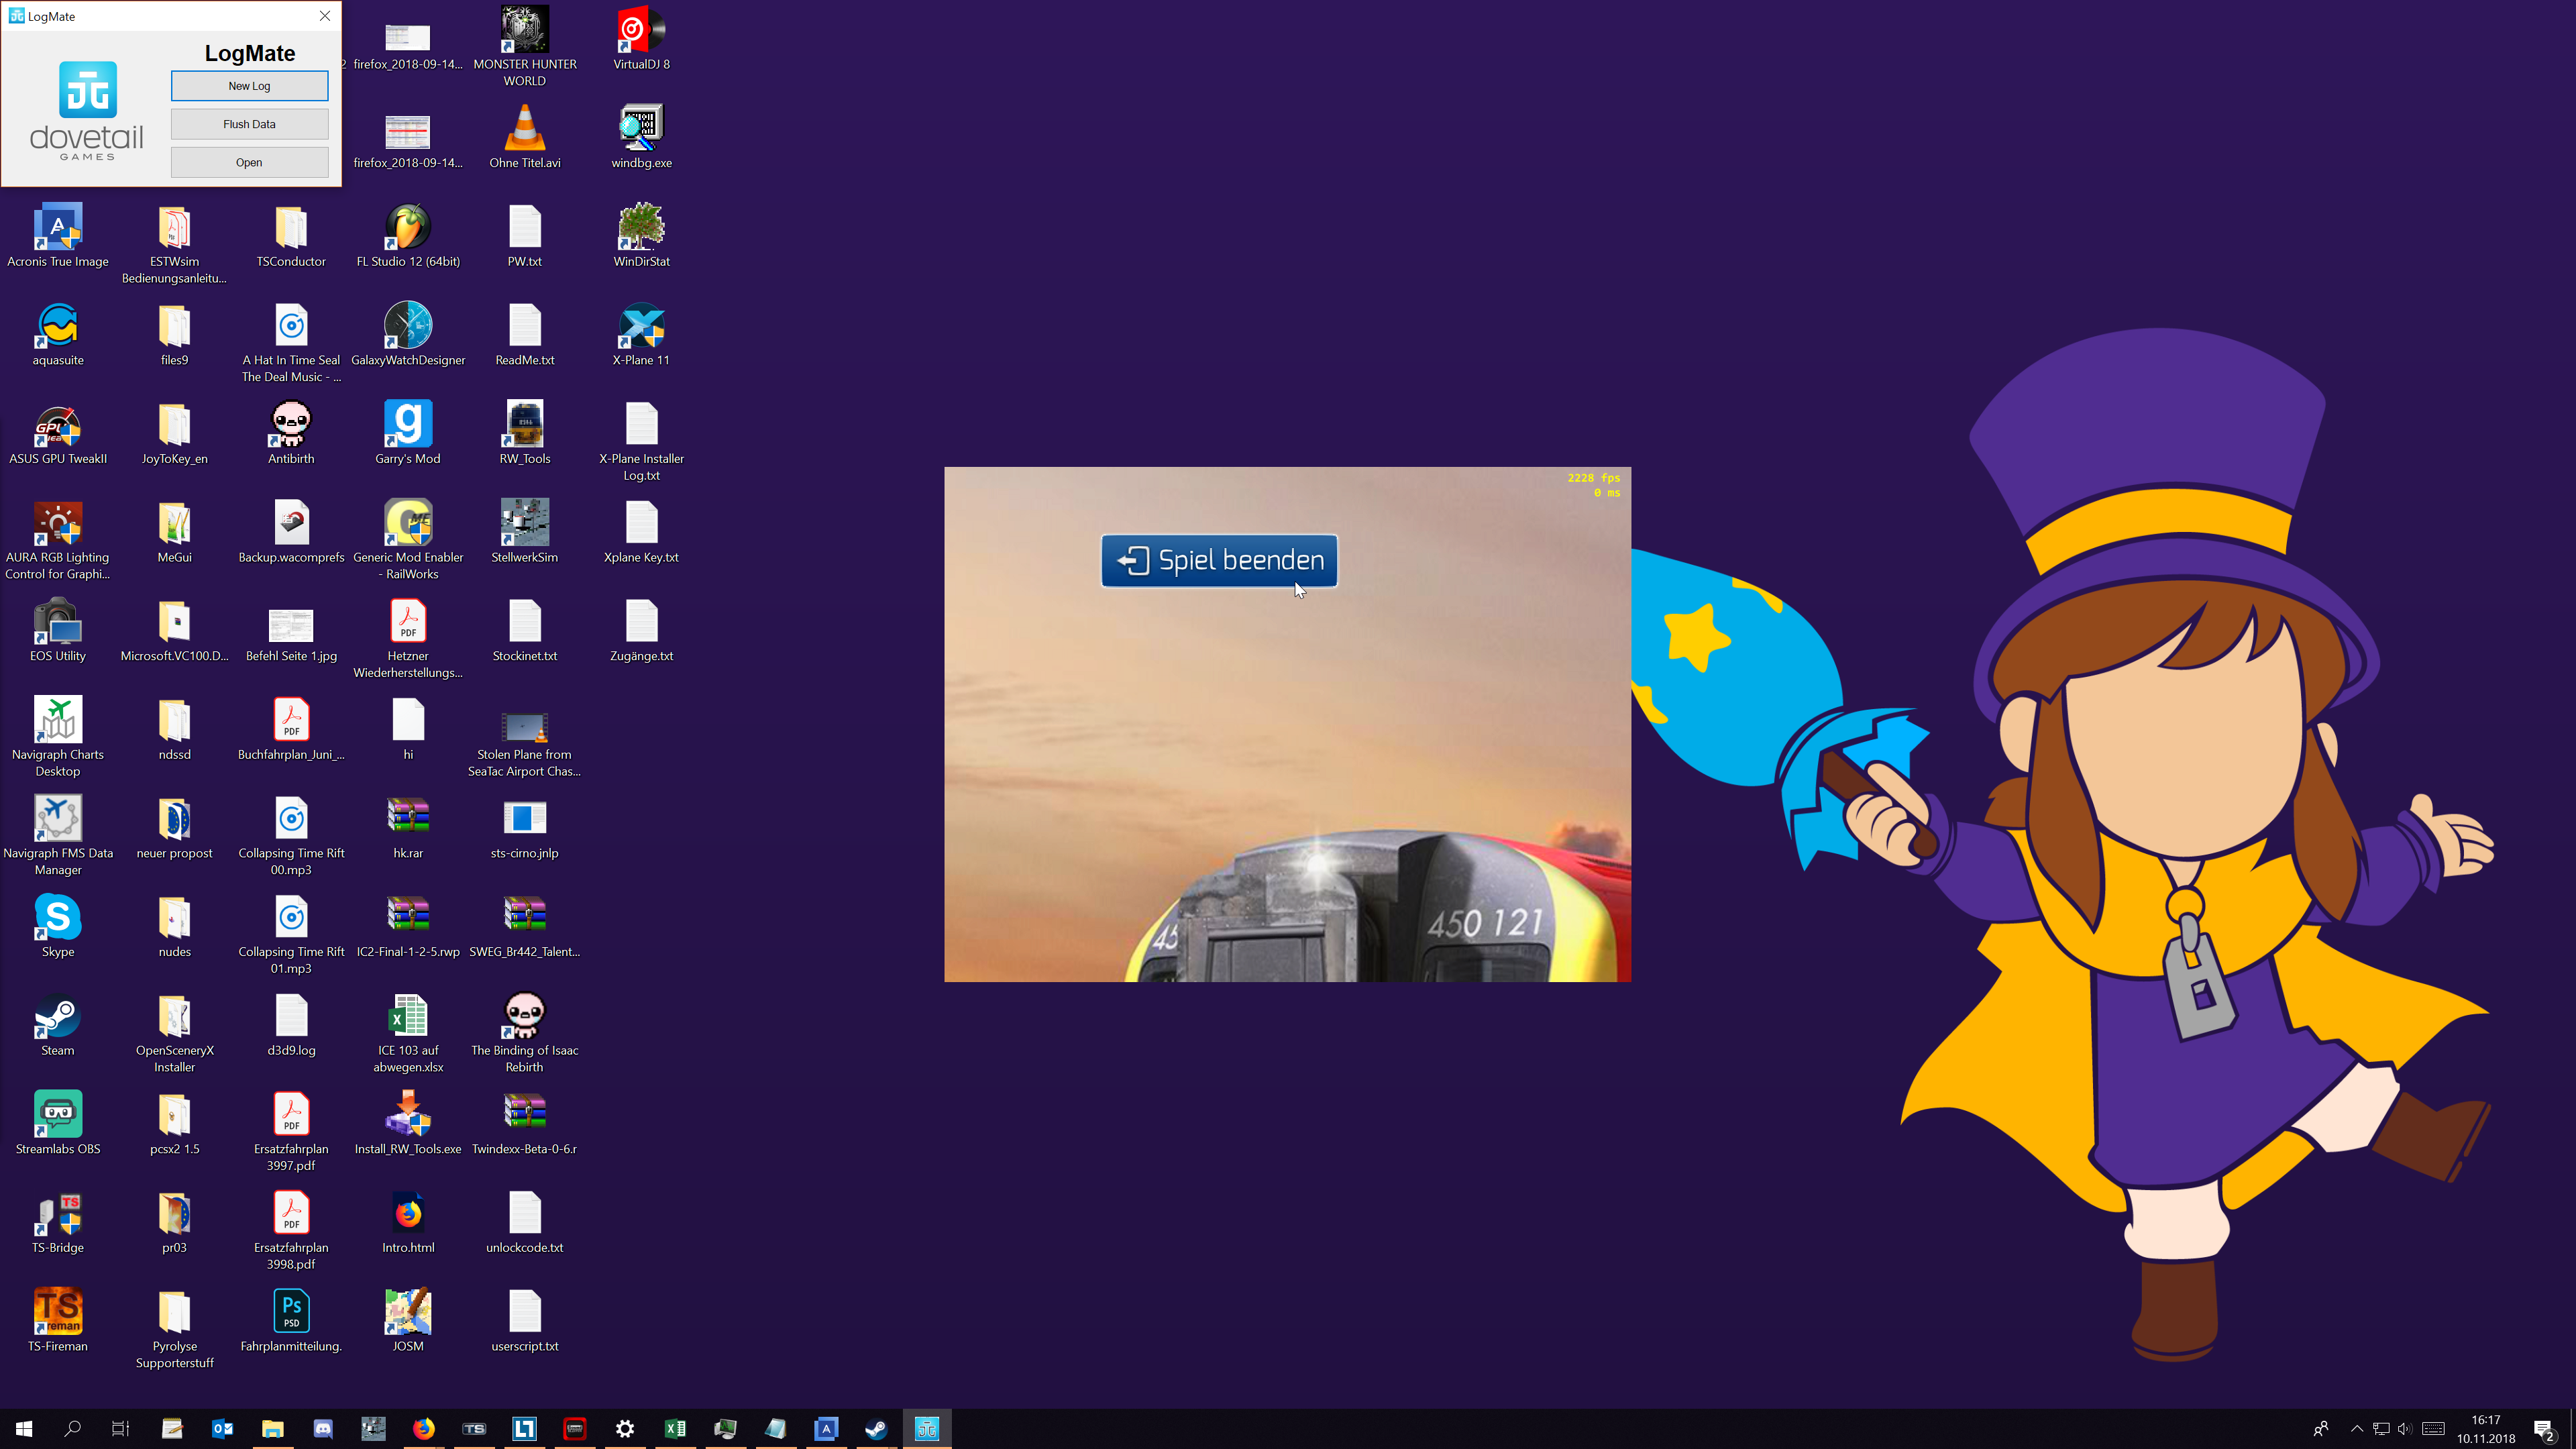Image resolution: width=2576 pixels, height=1449 pixels.
Task: Click the taskbar clock showing 16:17
Action: (2485, 1429)
